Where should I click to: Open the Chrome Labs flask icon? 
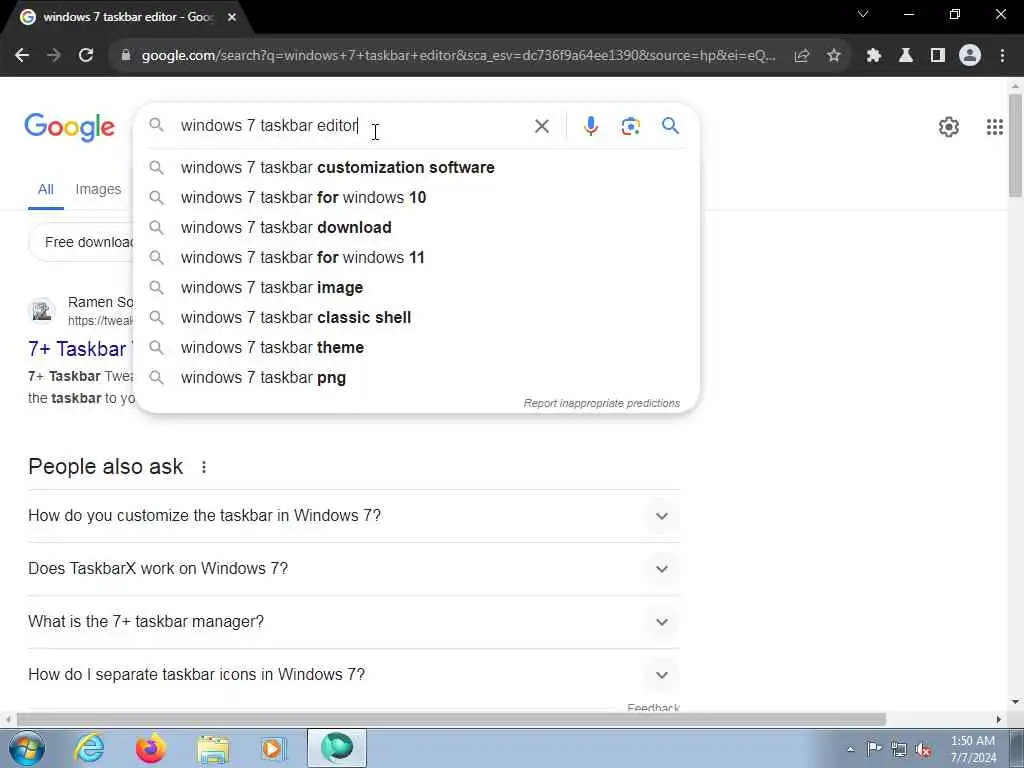906,56
